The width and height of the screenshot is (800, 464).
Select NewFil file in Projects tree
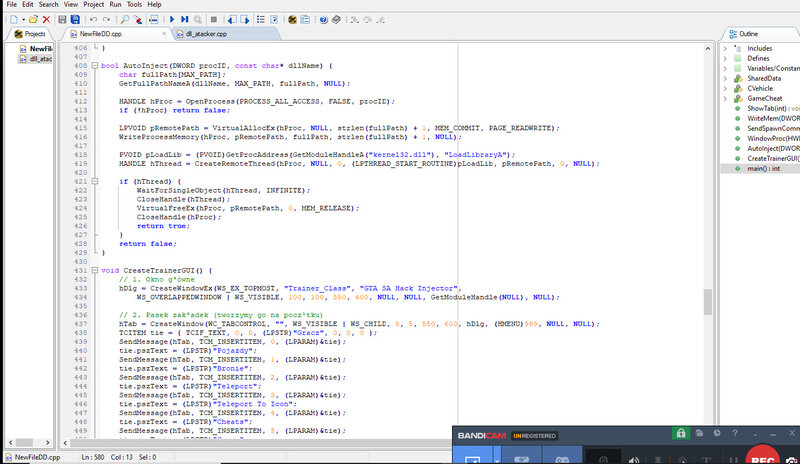(x=36, y=48)
